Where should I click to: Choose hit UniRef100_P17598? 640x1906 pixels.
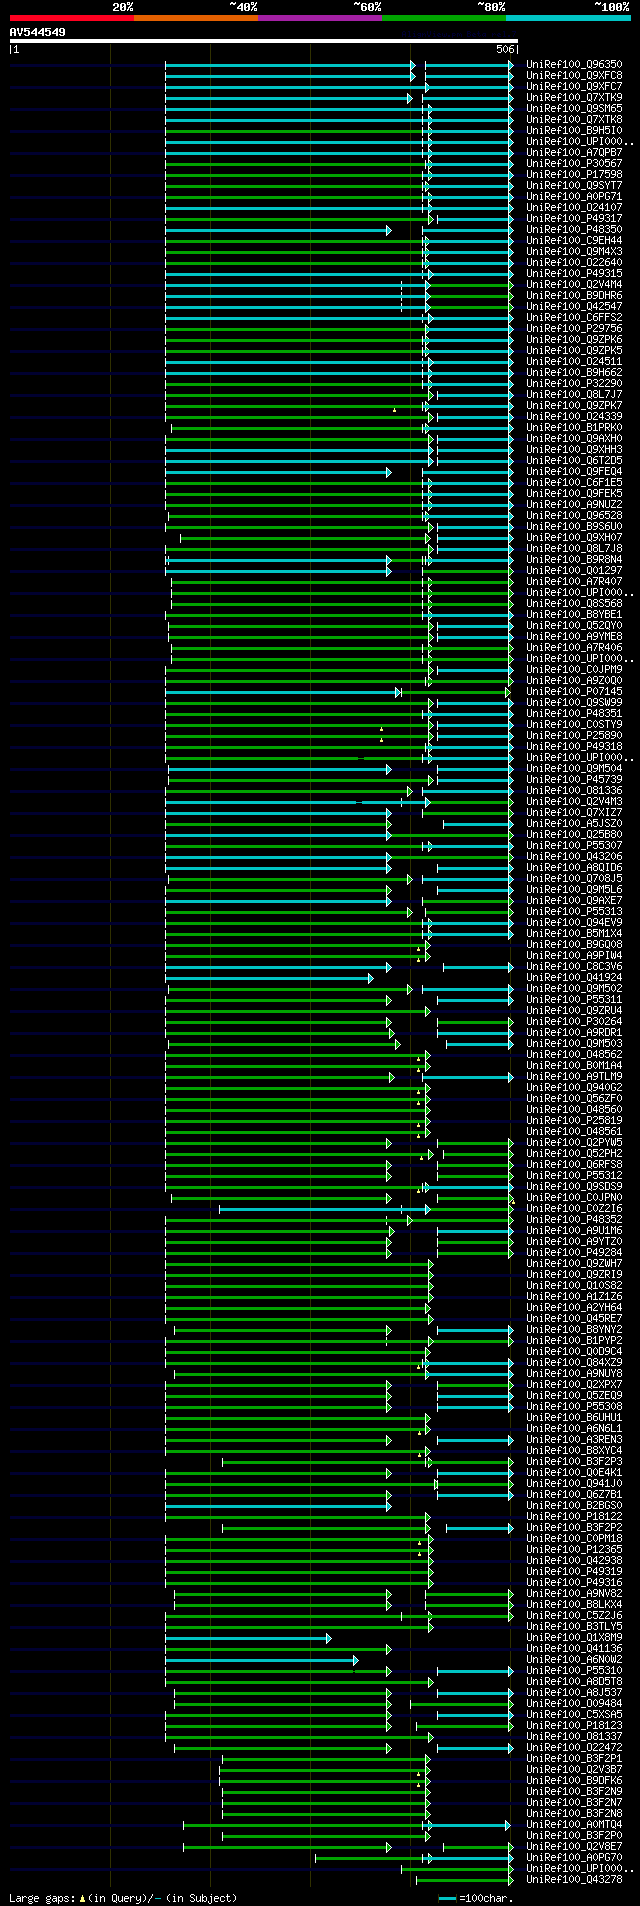pos(574,174)
